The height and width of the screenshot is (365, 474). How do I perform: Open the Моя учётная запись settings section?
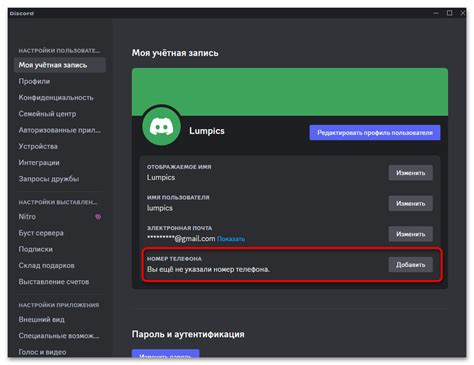click(x=60, y=65)
